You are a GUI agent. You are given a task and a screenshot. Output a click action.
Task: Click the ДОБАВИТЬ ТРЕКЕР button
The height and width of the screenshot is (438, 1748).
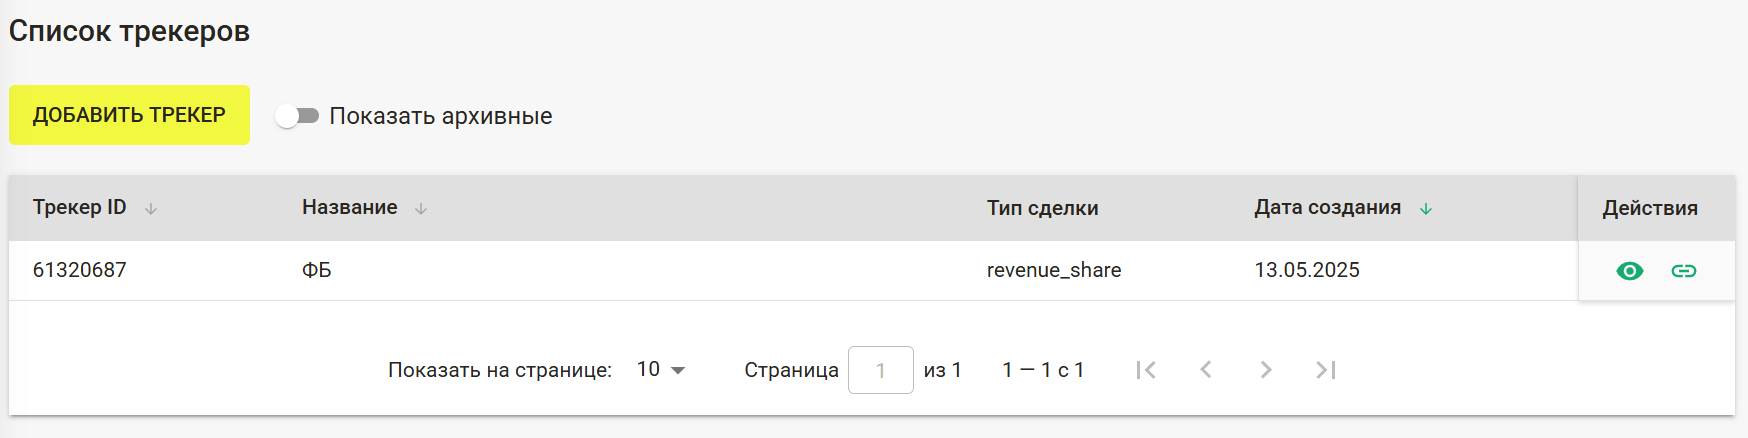(x=129, y=115)
